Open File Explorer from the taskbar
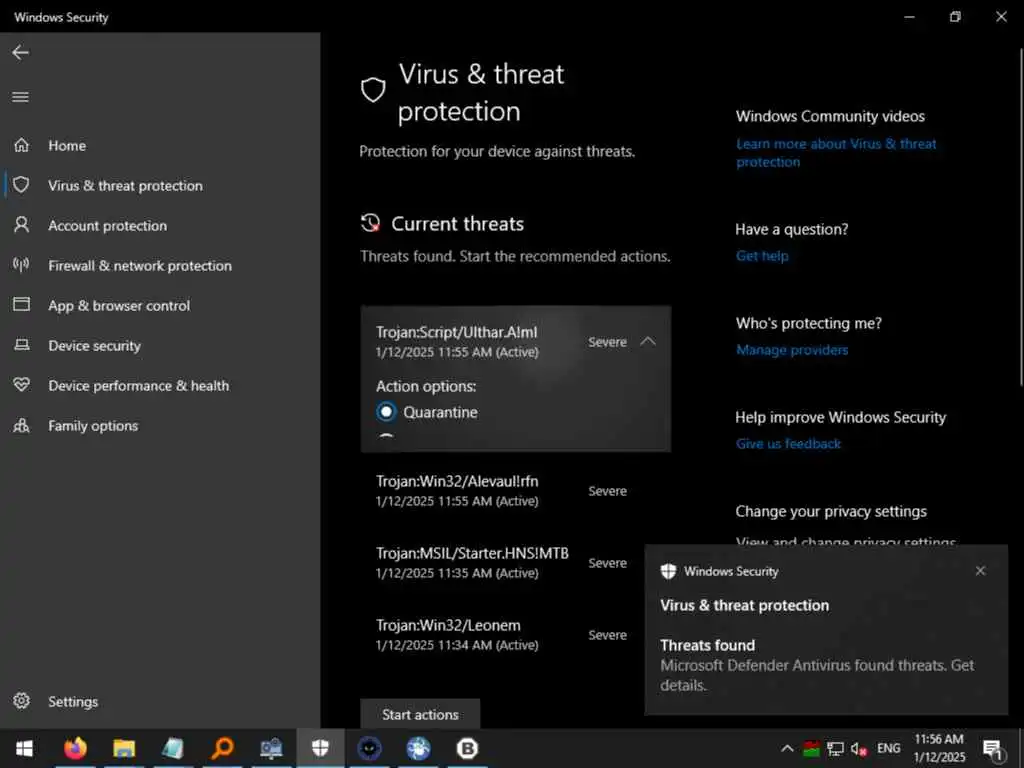This screenshot has height=768, width=1024. pos(124,748)
